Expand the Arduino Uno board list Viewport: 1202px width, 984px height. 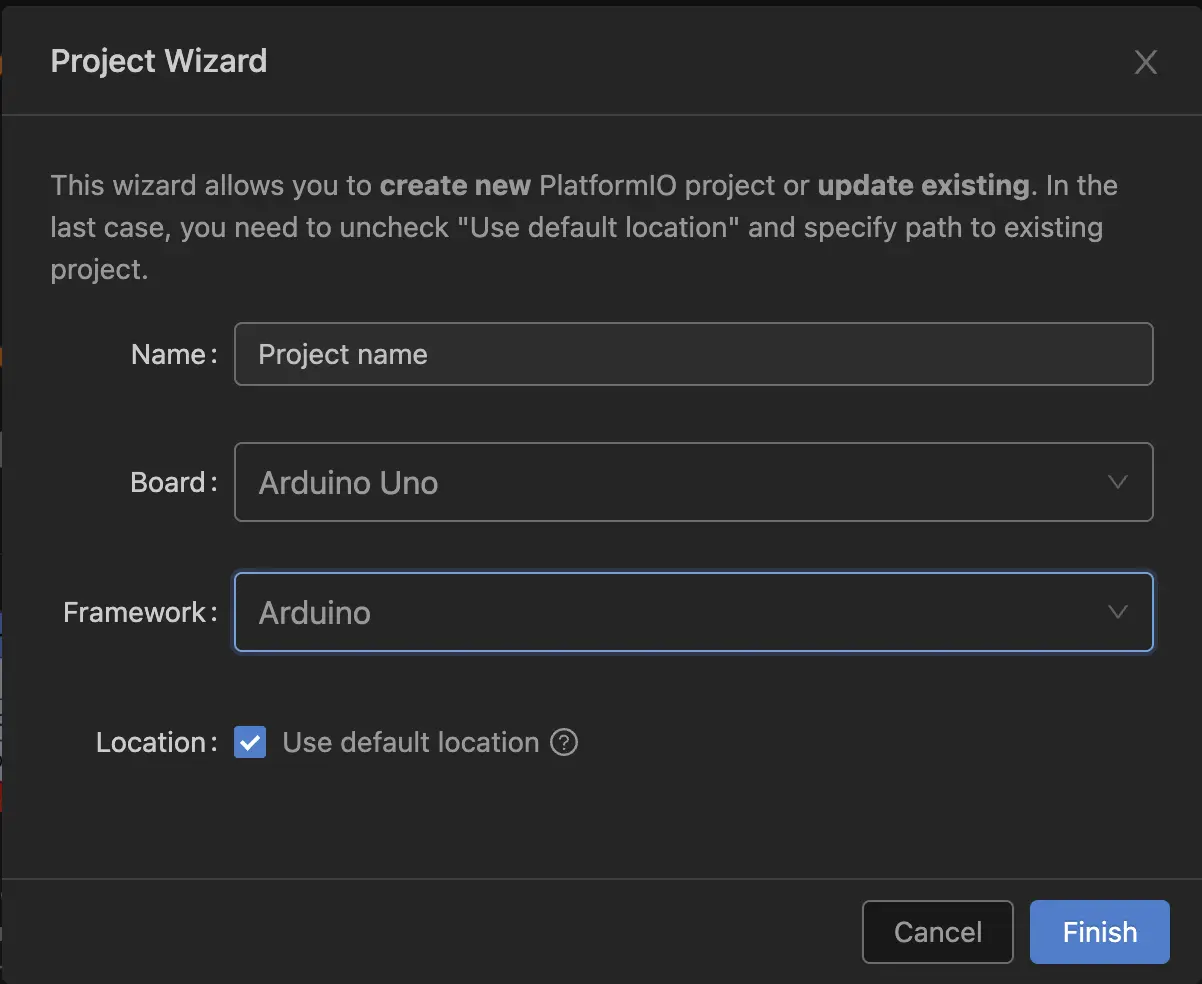click(693, 482)
